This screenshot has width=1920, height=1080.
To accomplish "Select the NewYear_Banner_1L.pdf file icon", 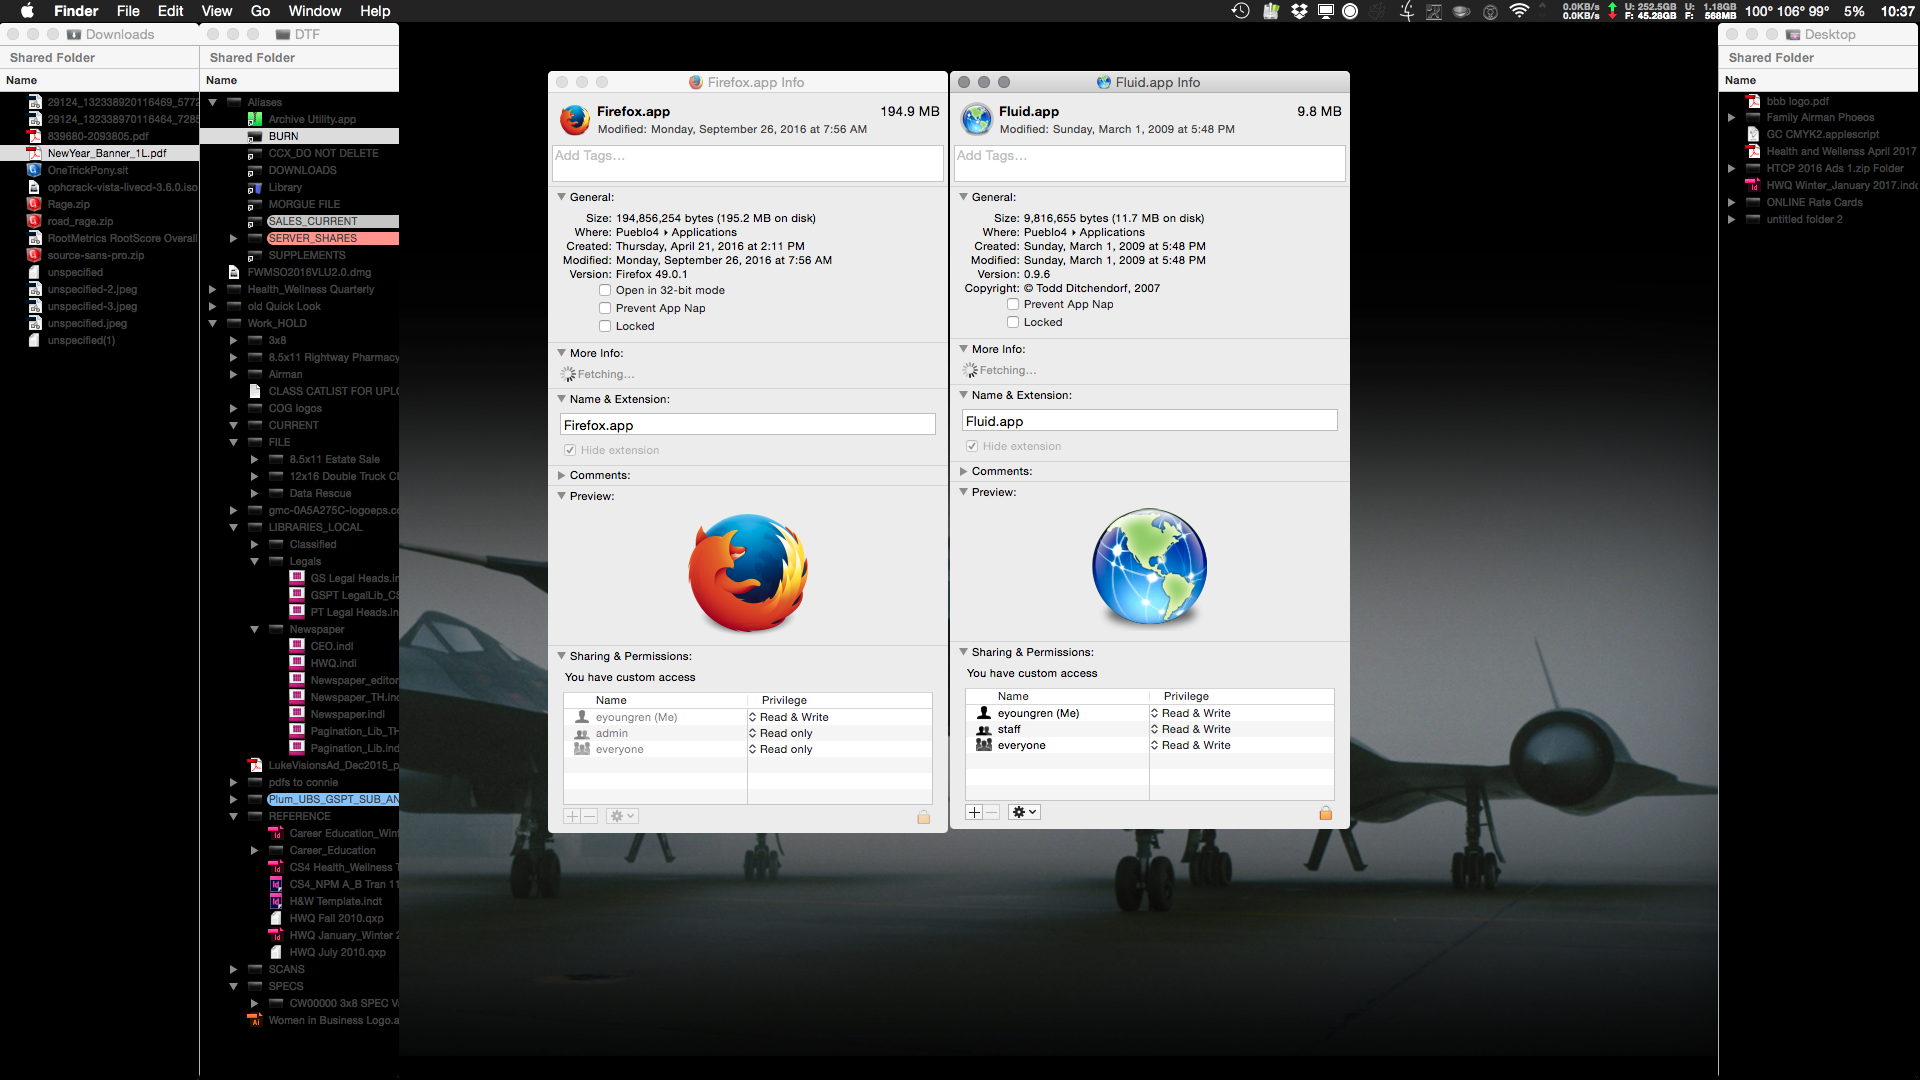I will pyautogui.click(x=34, y=153).
